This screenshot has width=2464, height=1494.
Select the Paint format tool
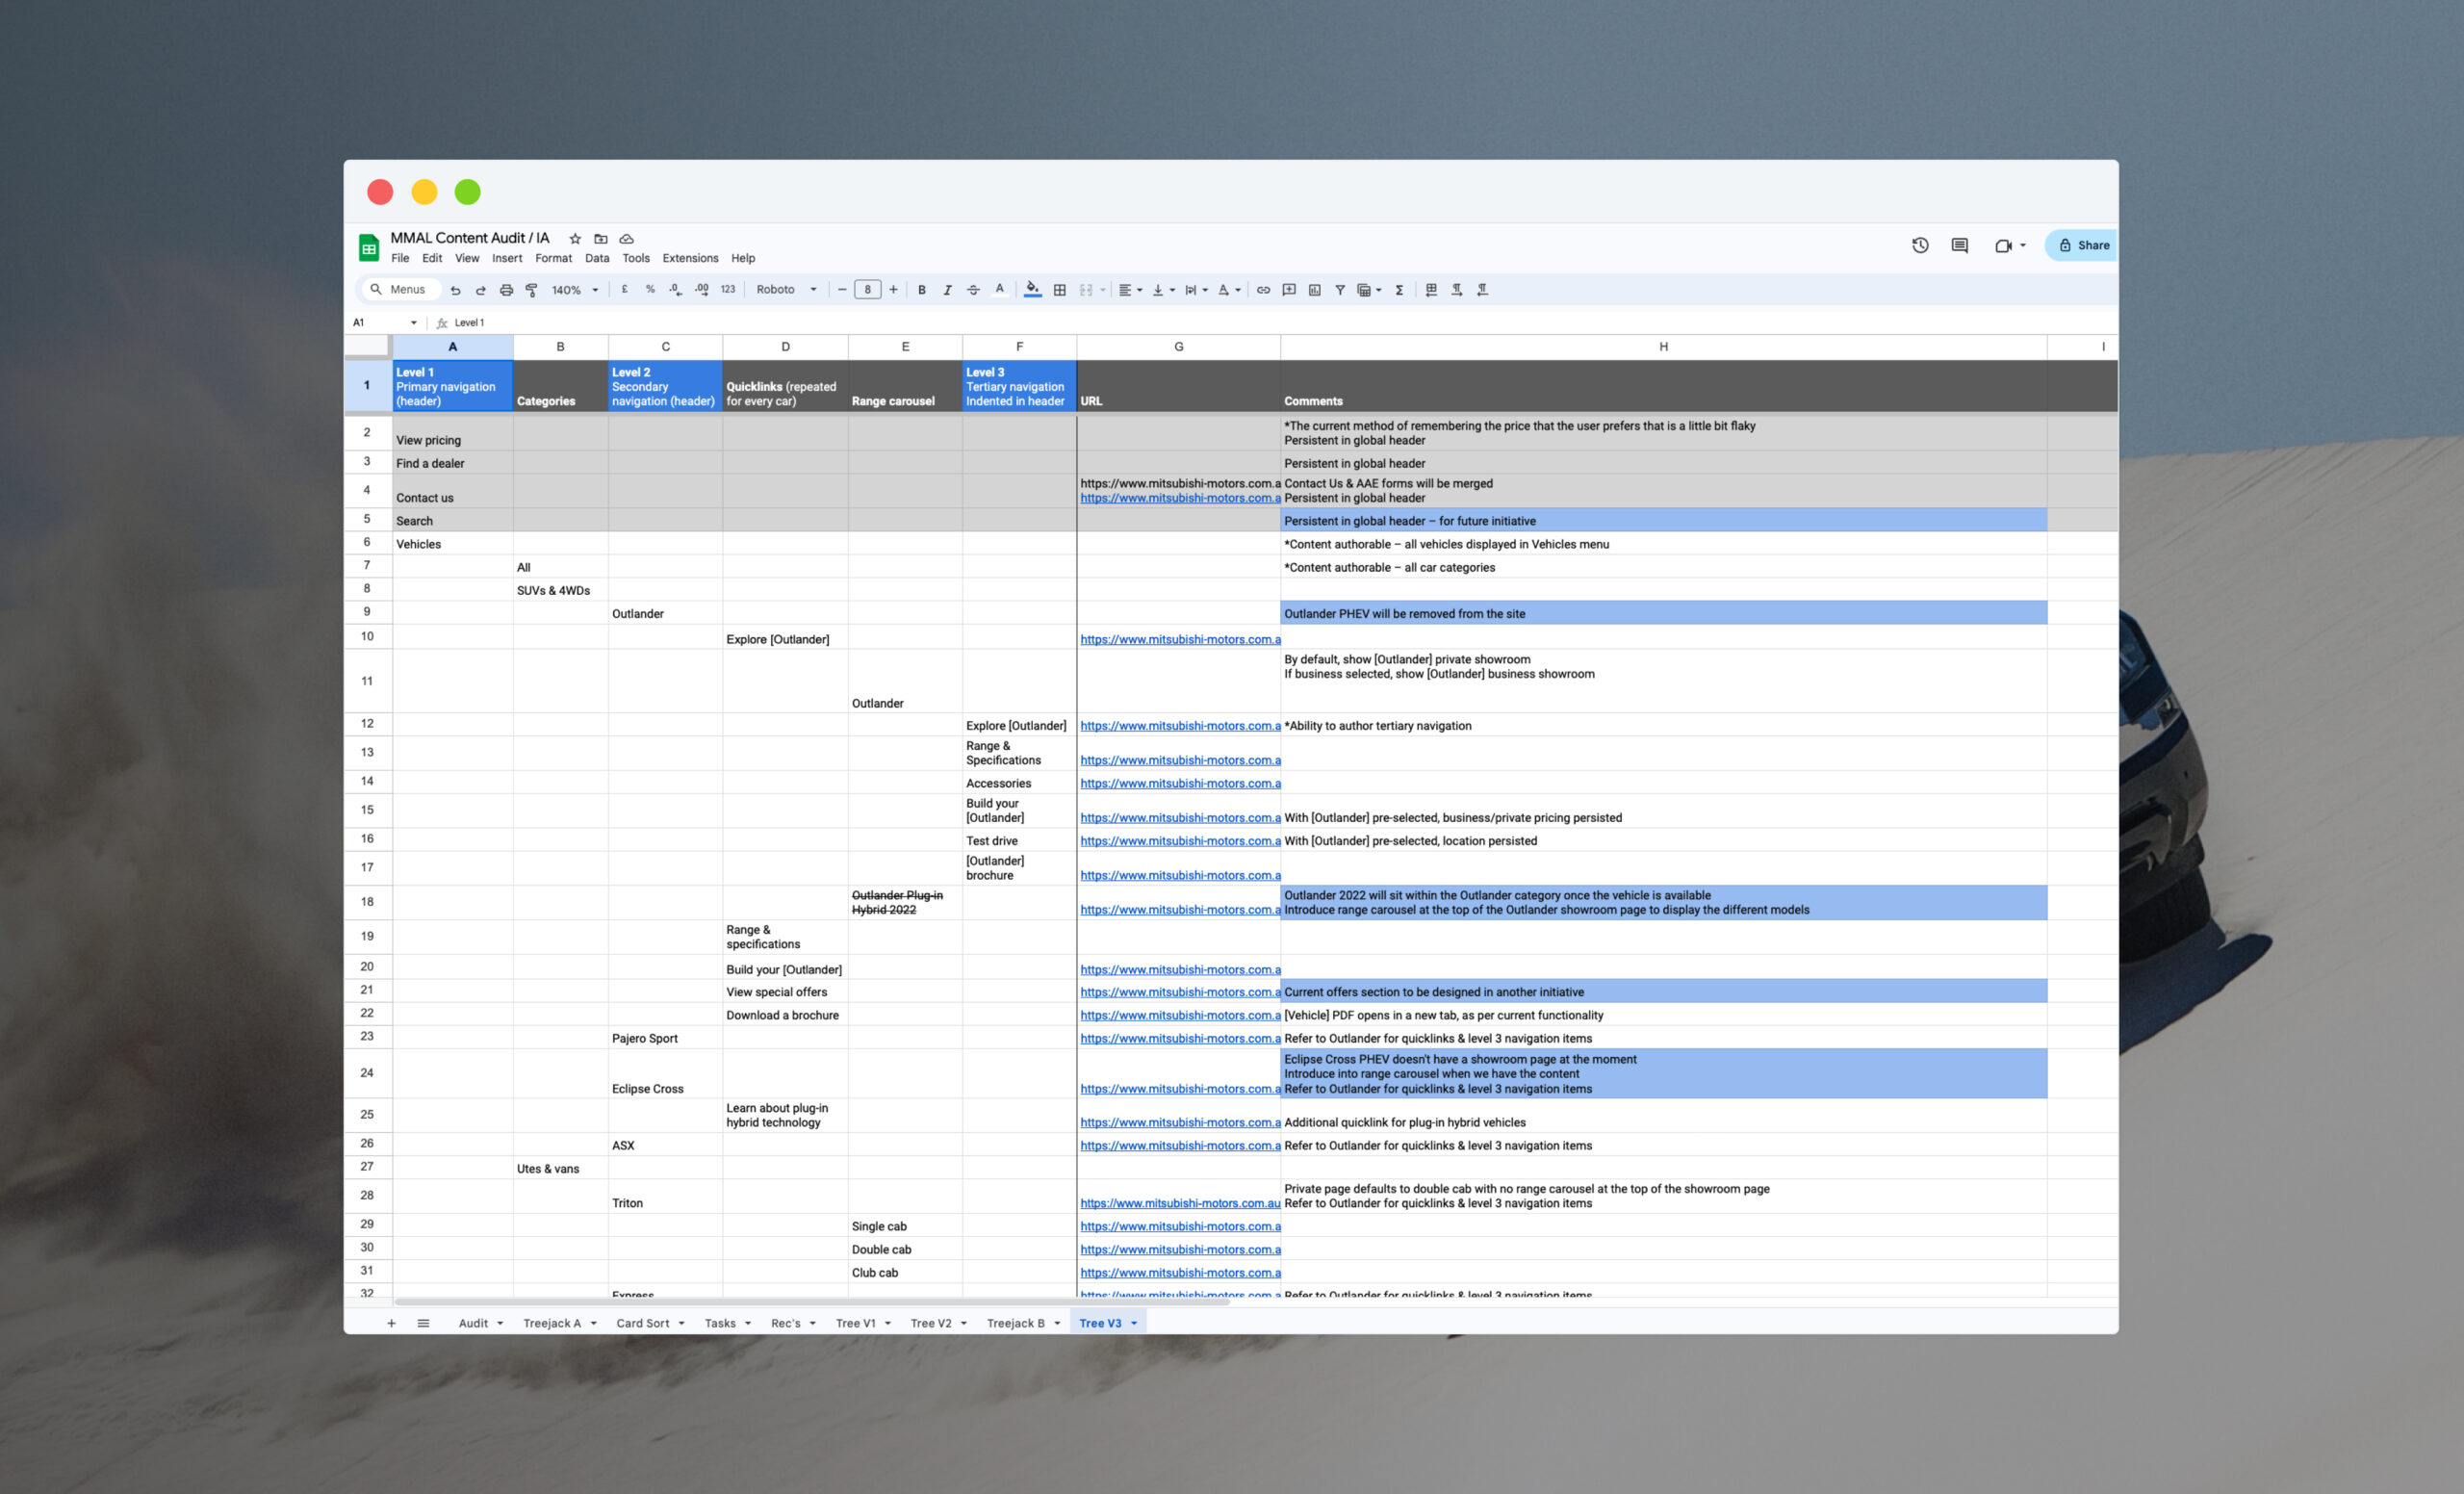coord(531,290)
